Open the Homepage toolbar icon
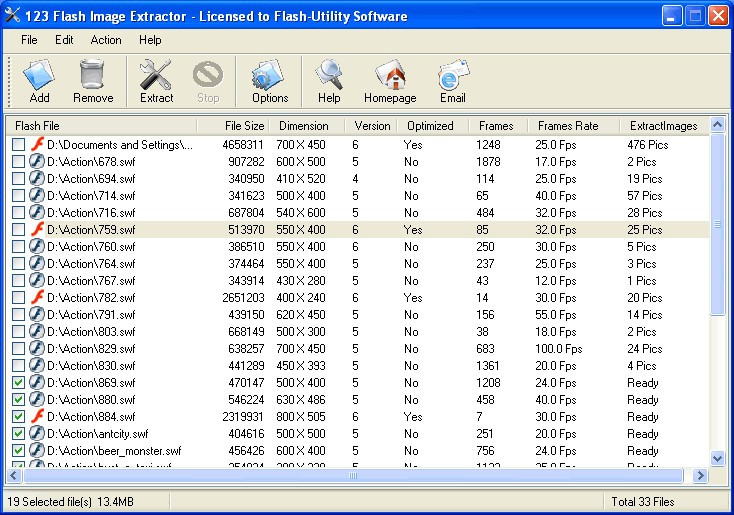The width and height of the screenshot is (734, 515). coord(390,74)
